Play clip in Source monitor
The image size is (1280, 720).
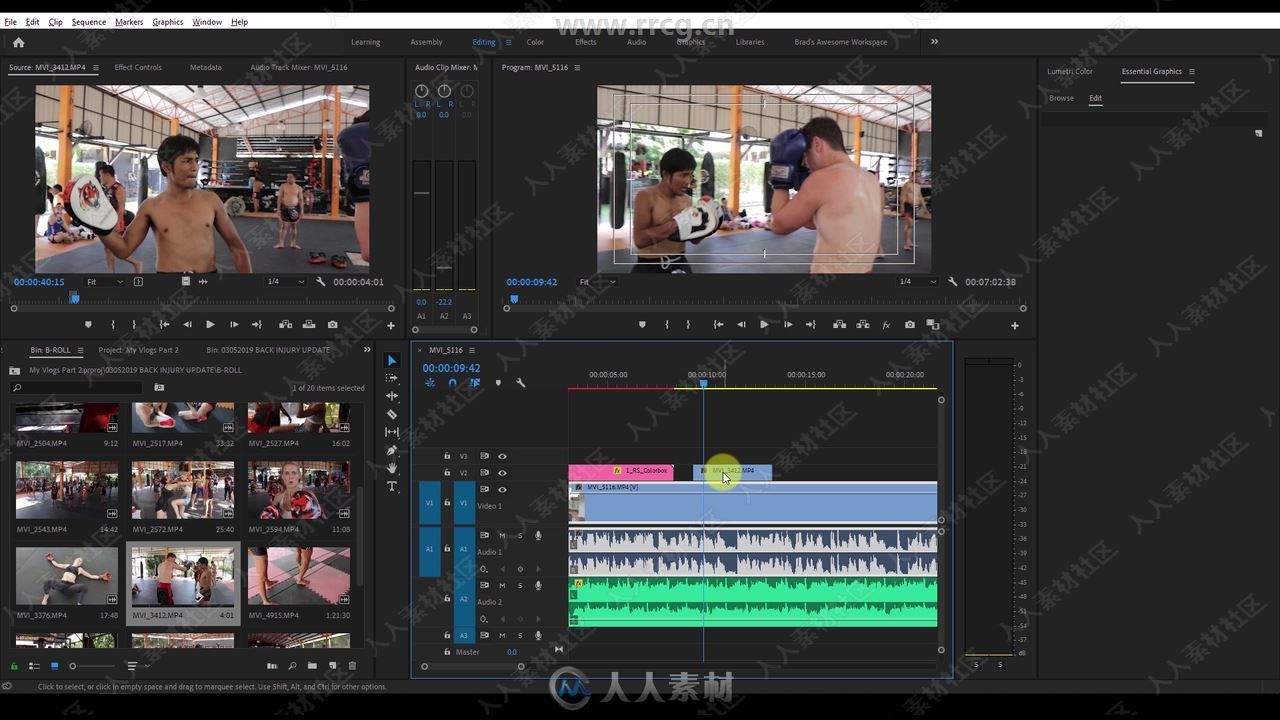pyautogui.click(x=210, y=324)
